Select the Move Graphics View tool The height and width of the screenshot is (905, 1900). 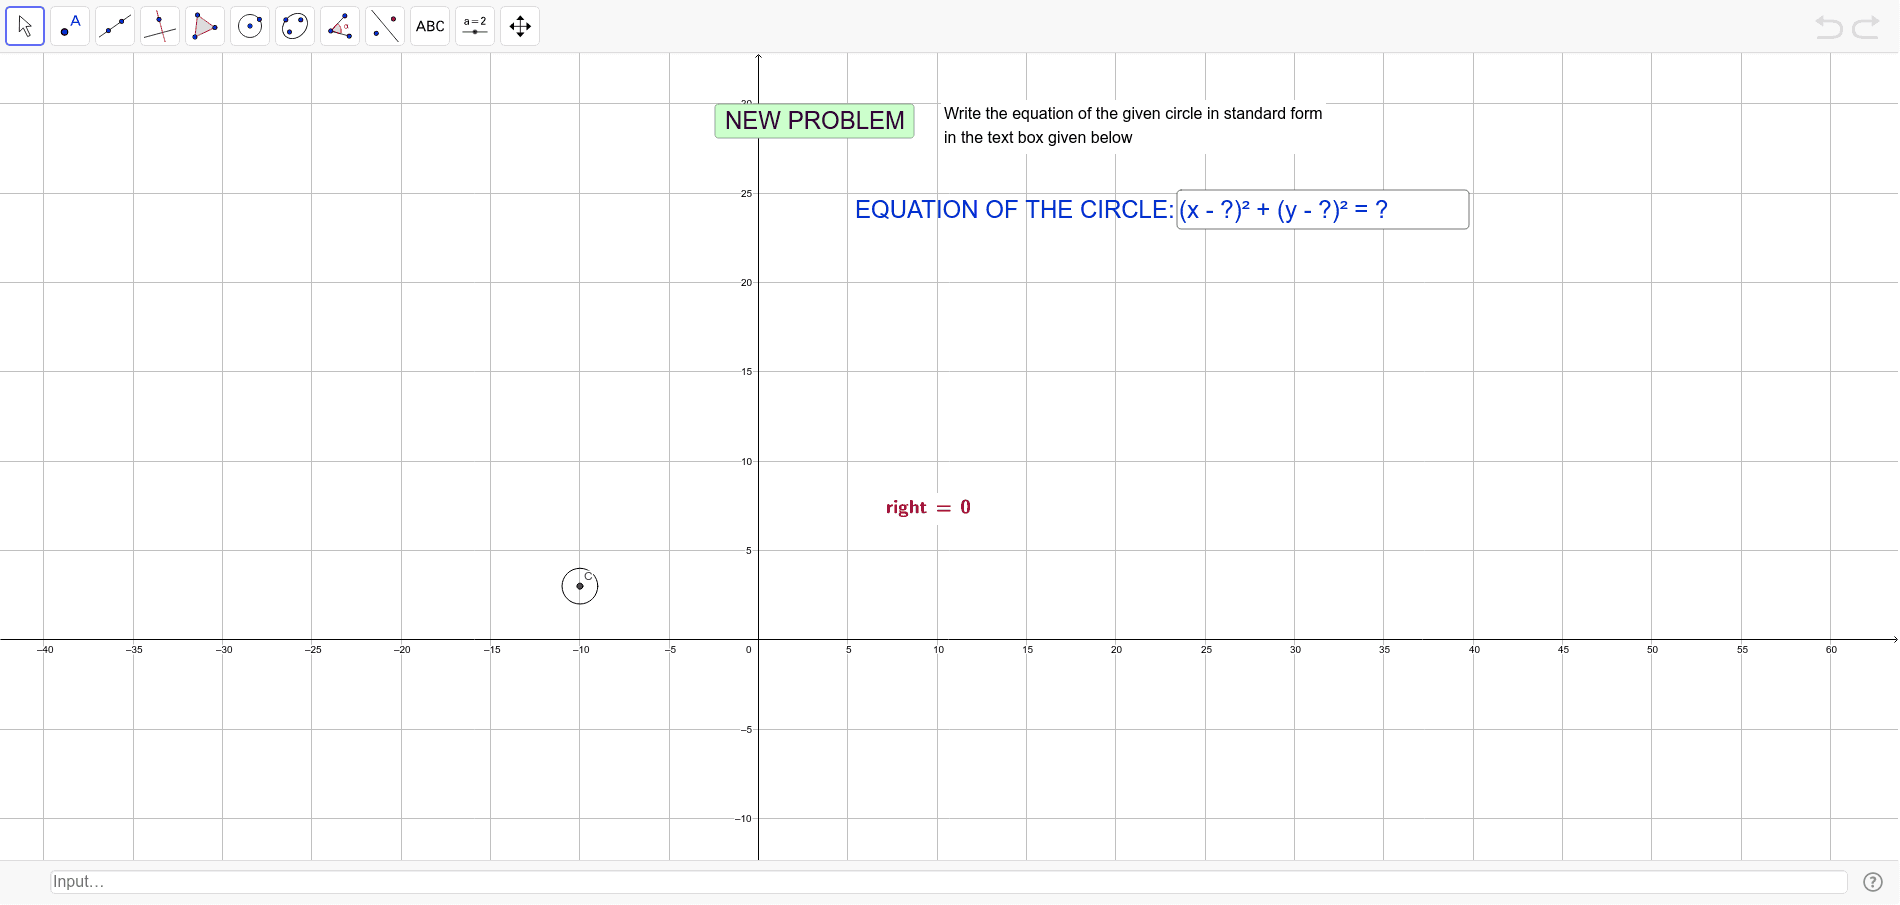coord(519,26)
